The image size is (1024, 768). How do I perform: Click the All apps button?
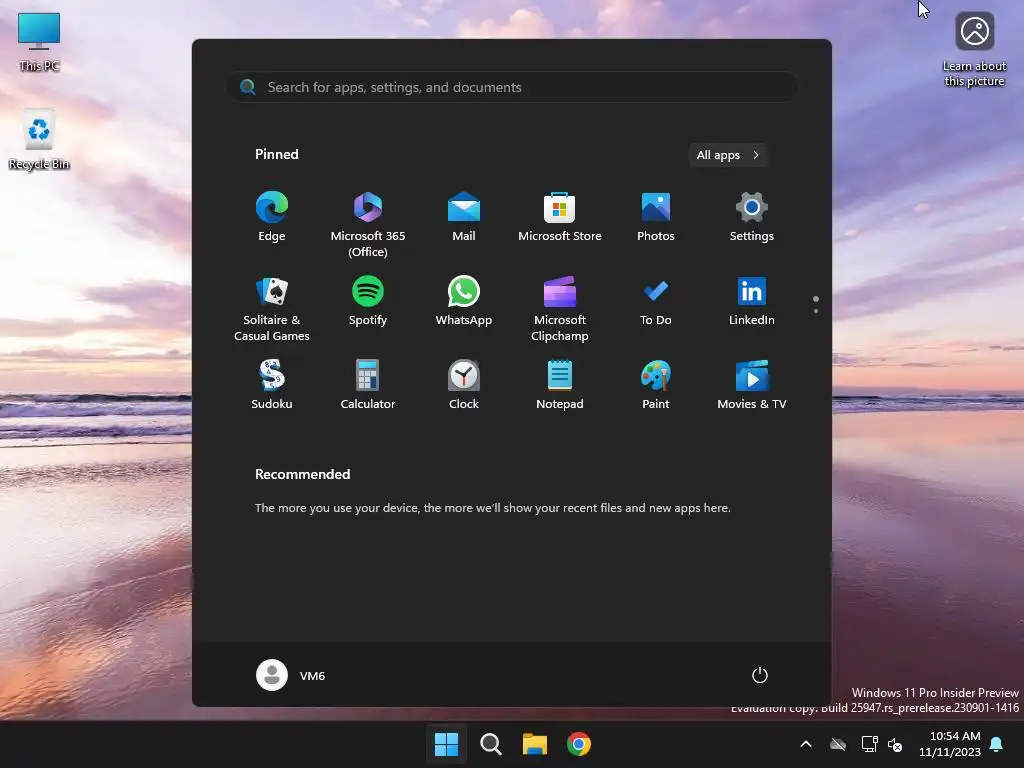(728, 155)
